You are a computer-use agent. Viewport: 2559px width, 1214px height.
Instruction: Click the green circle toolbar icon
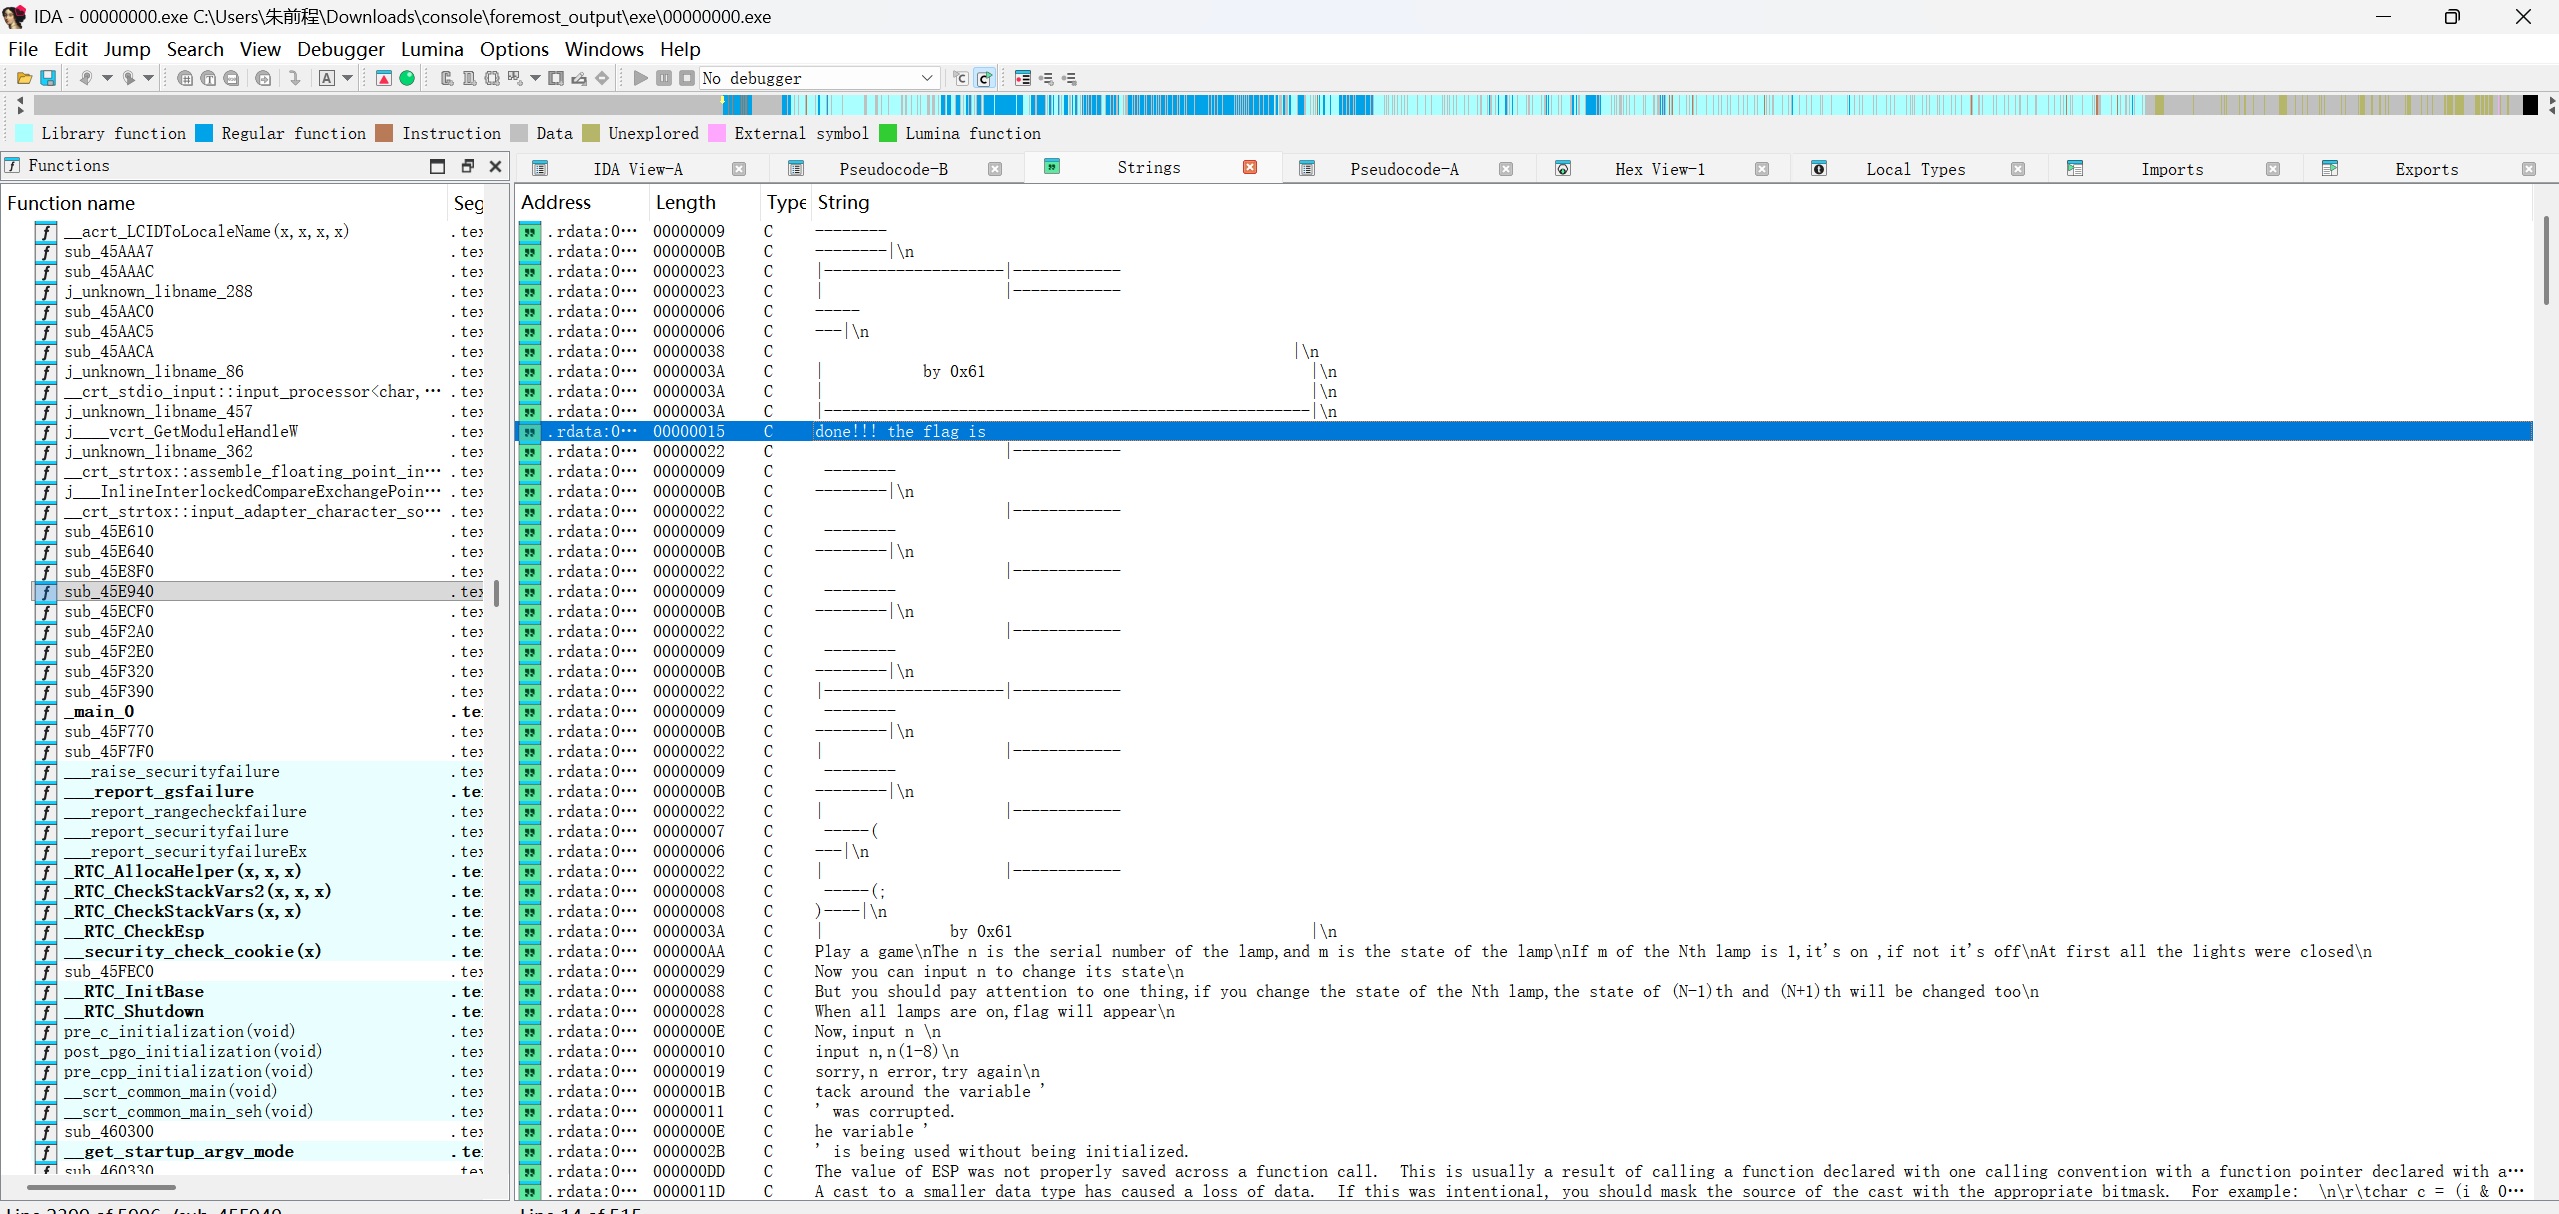[x=407, y=78]
